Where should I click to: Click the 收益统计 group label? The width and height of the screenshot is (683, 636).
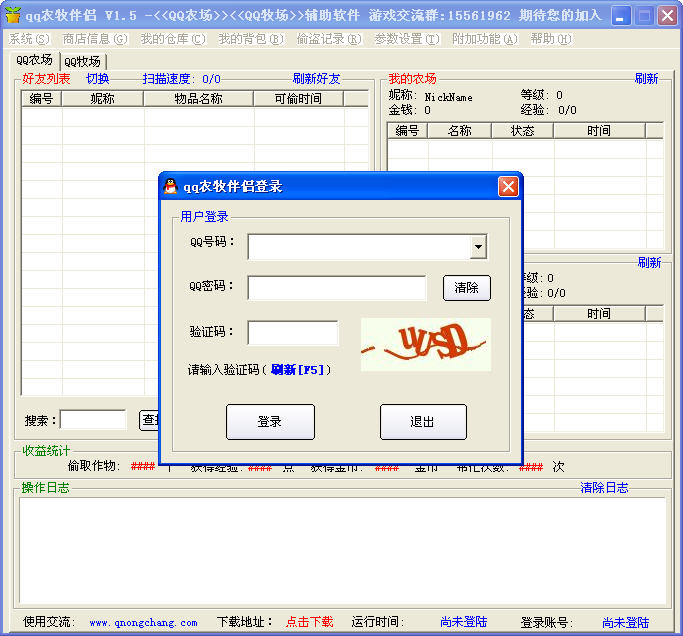pyautogui.click(x=46, y=450)
